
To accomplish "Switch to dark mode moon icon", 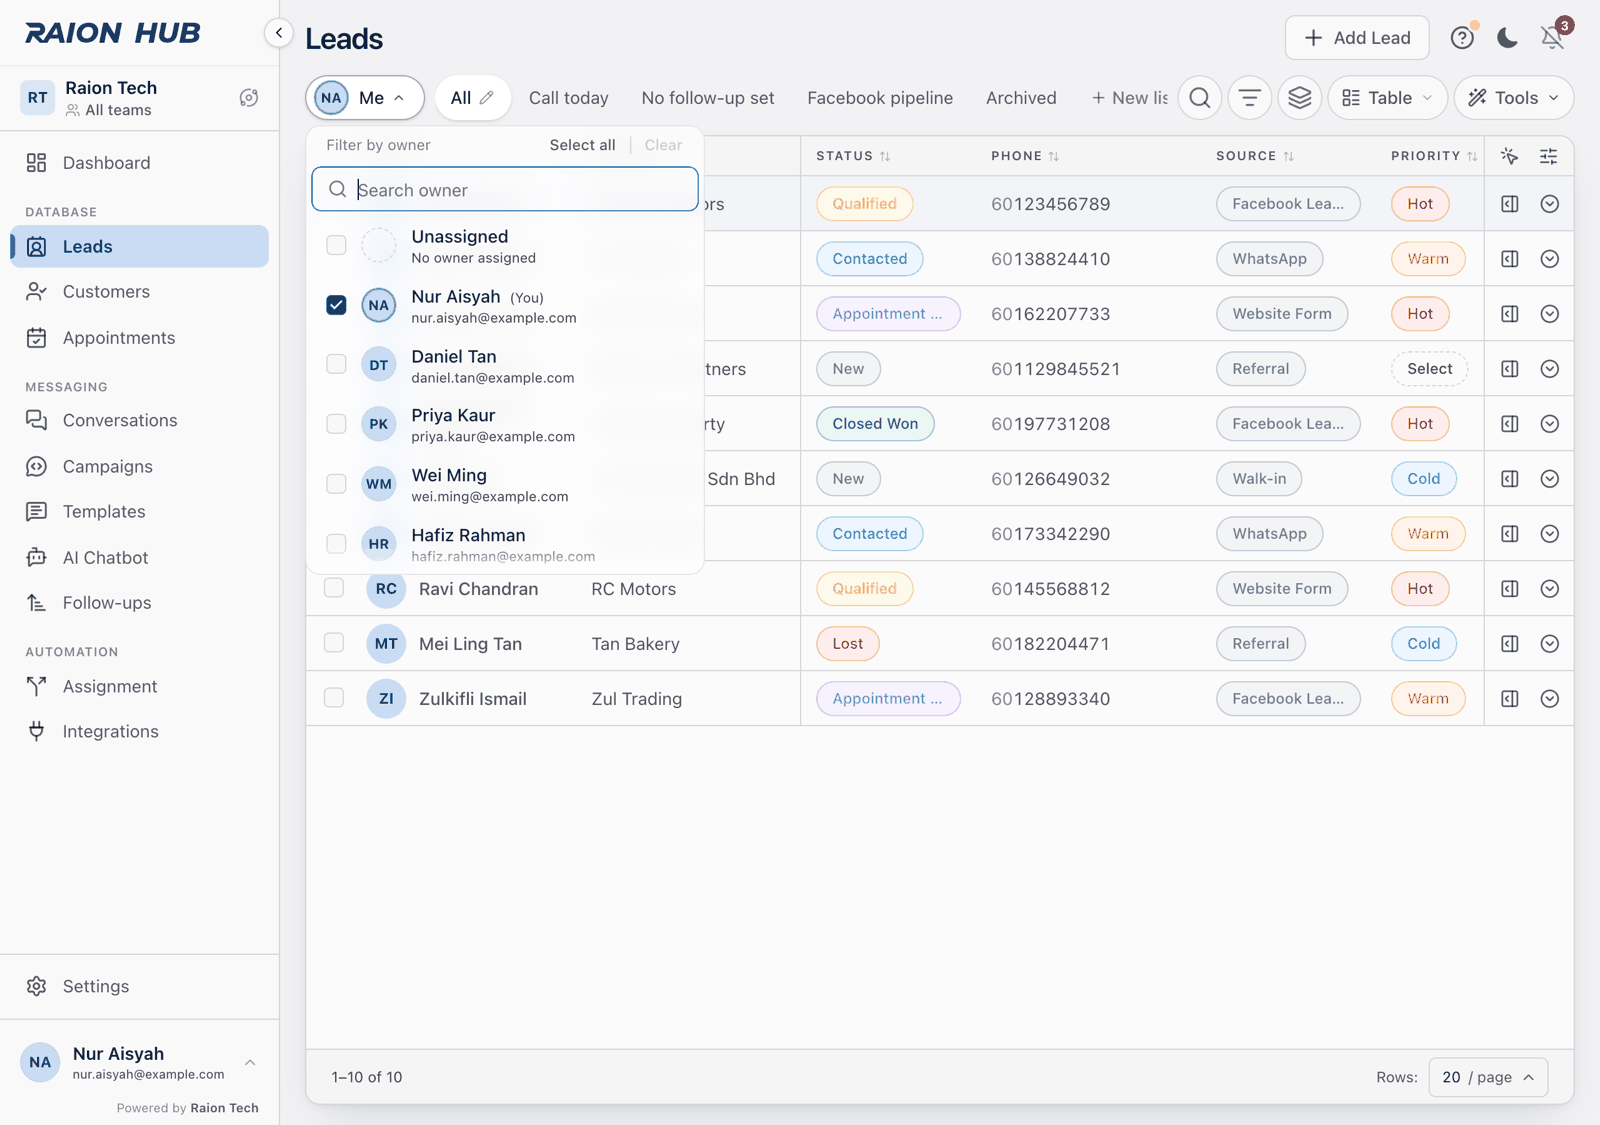I will click(1507, 38).
